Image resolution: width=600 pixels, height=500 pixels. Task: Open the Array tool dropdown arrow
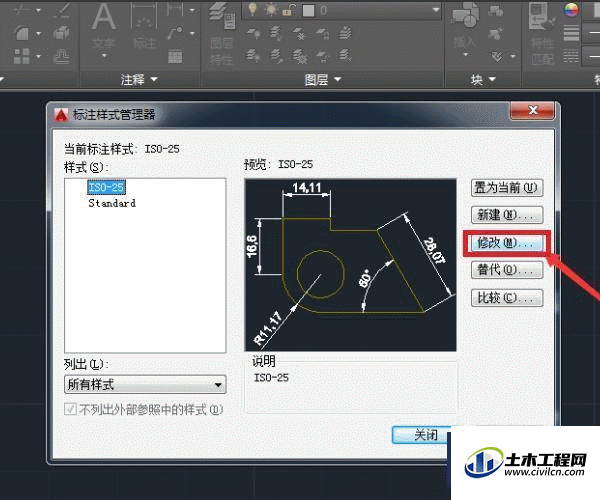coord(38,57)
